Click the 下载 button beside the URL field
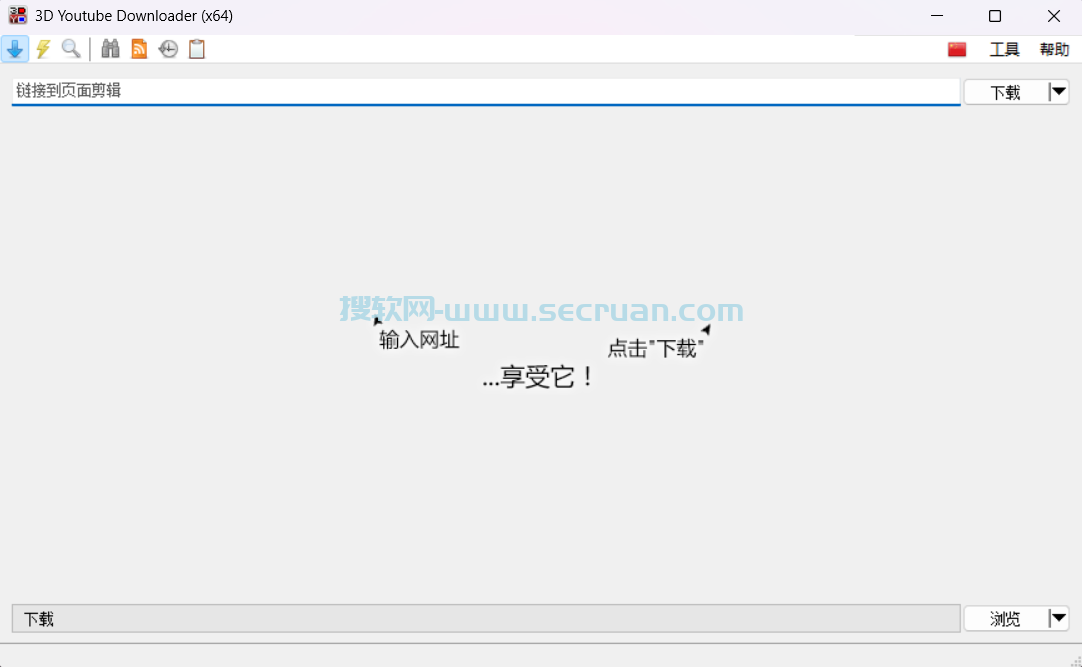 click(x=1005, y=92)
